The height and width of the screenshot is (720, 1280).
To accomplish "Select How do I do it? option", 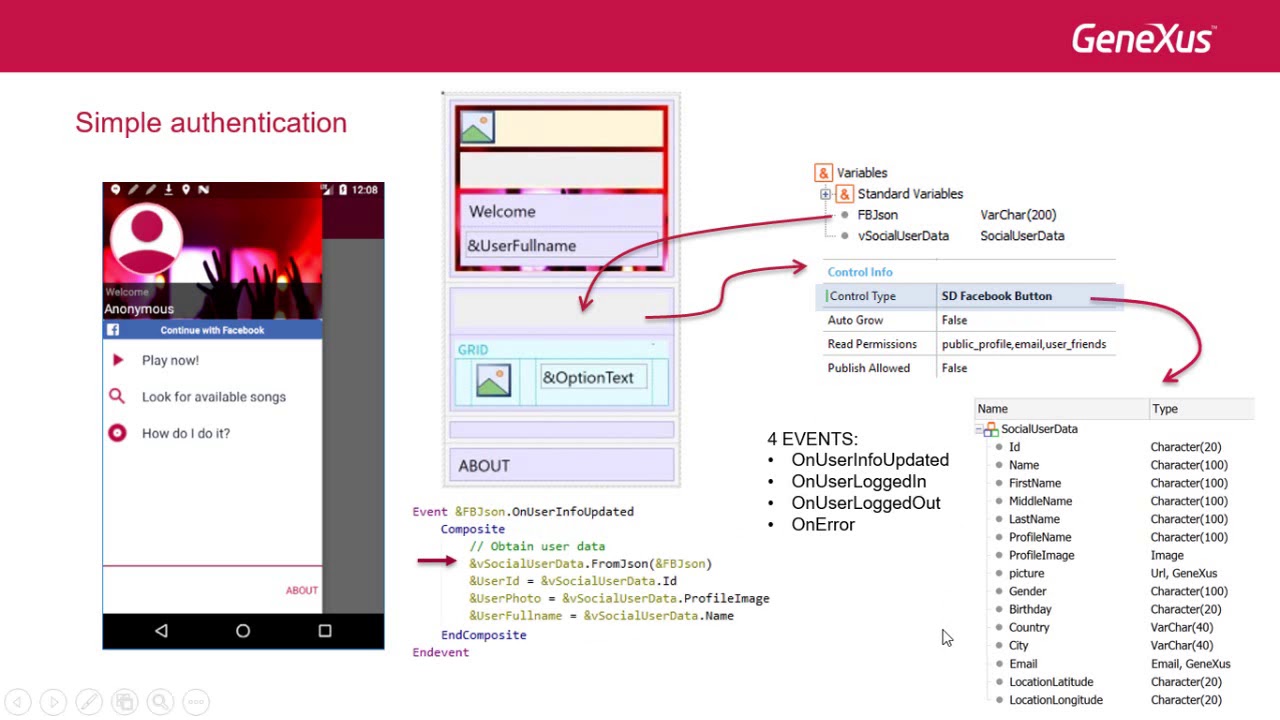I will pyautogui.click(x=186, y=433).
